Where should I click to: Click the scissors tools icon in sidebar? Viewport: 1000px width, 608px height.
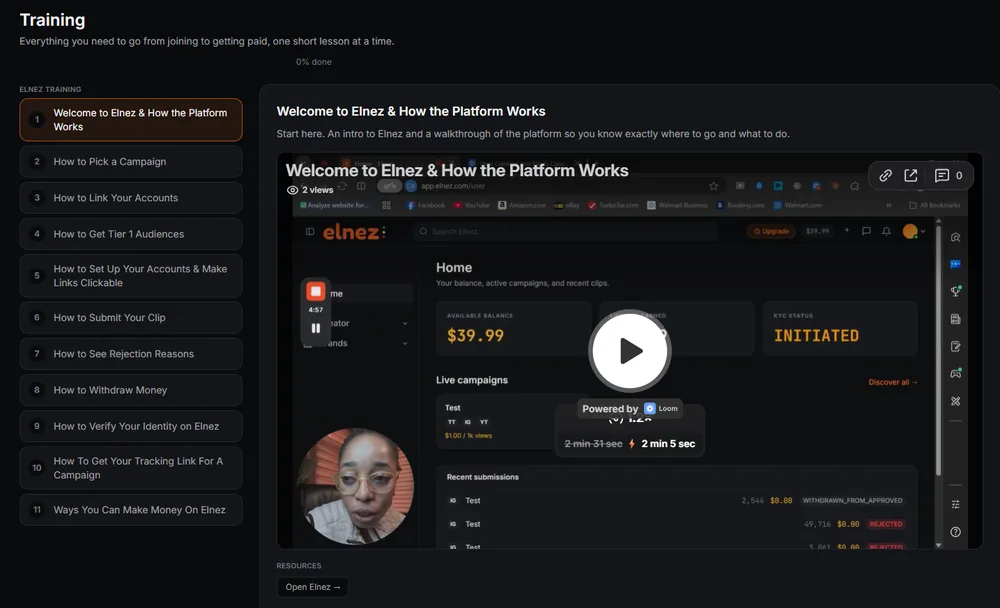tap(955, 401)
